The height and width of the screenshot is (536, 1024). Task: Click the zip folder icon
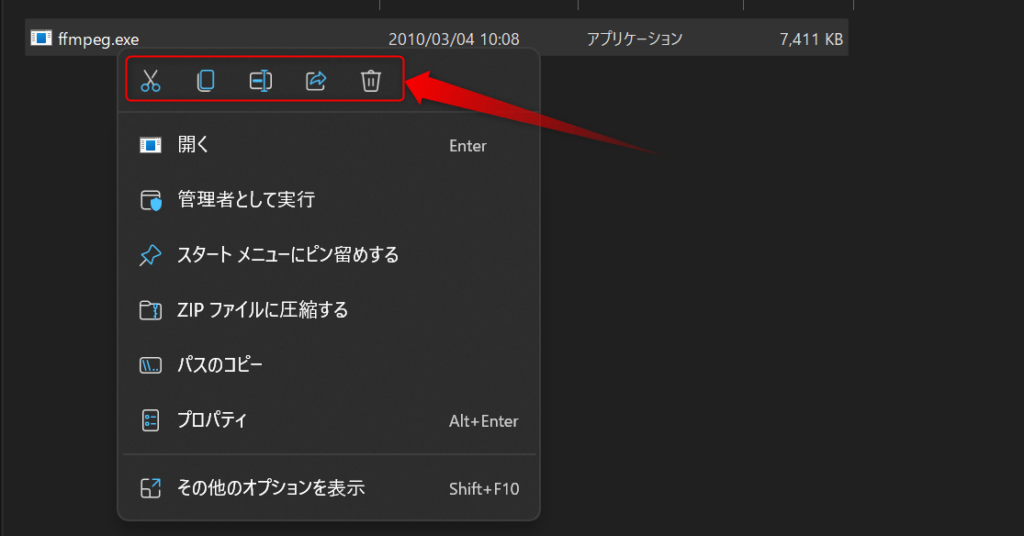150,310
